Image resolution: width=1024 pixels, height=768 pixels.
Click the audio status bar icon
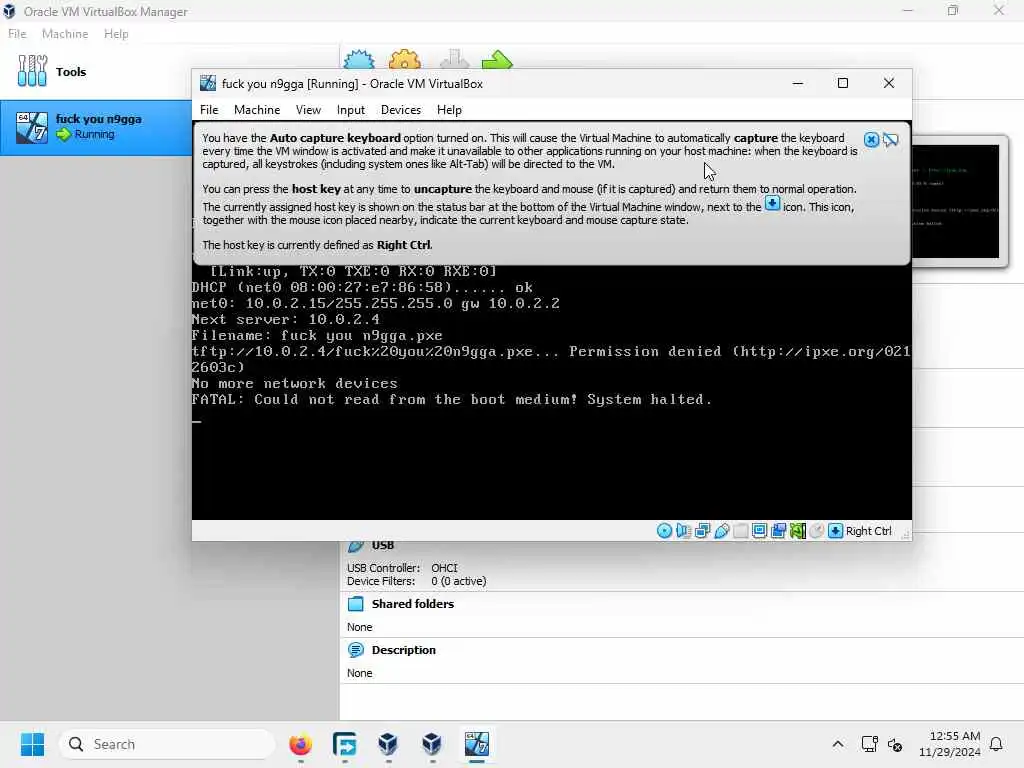pyautogui.click(x=683, y=531)
